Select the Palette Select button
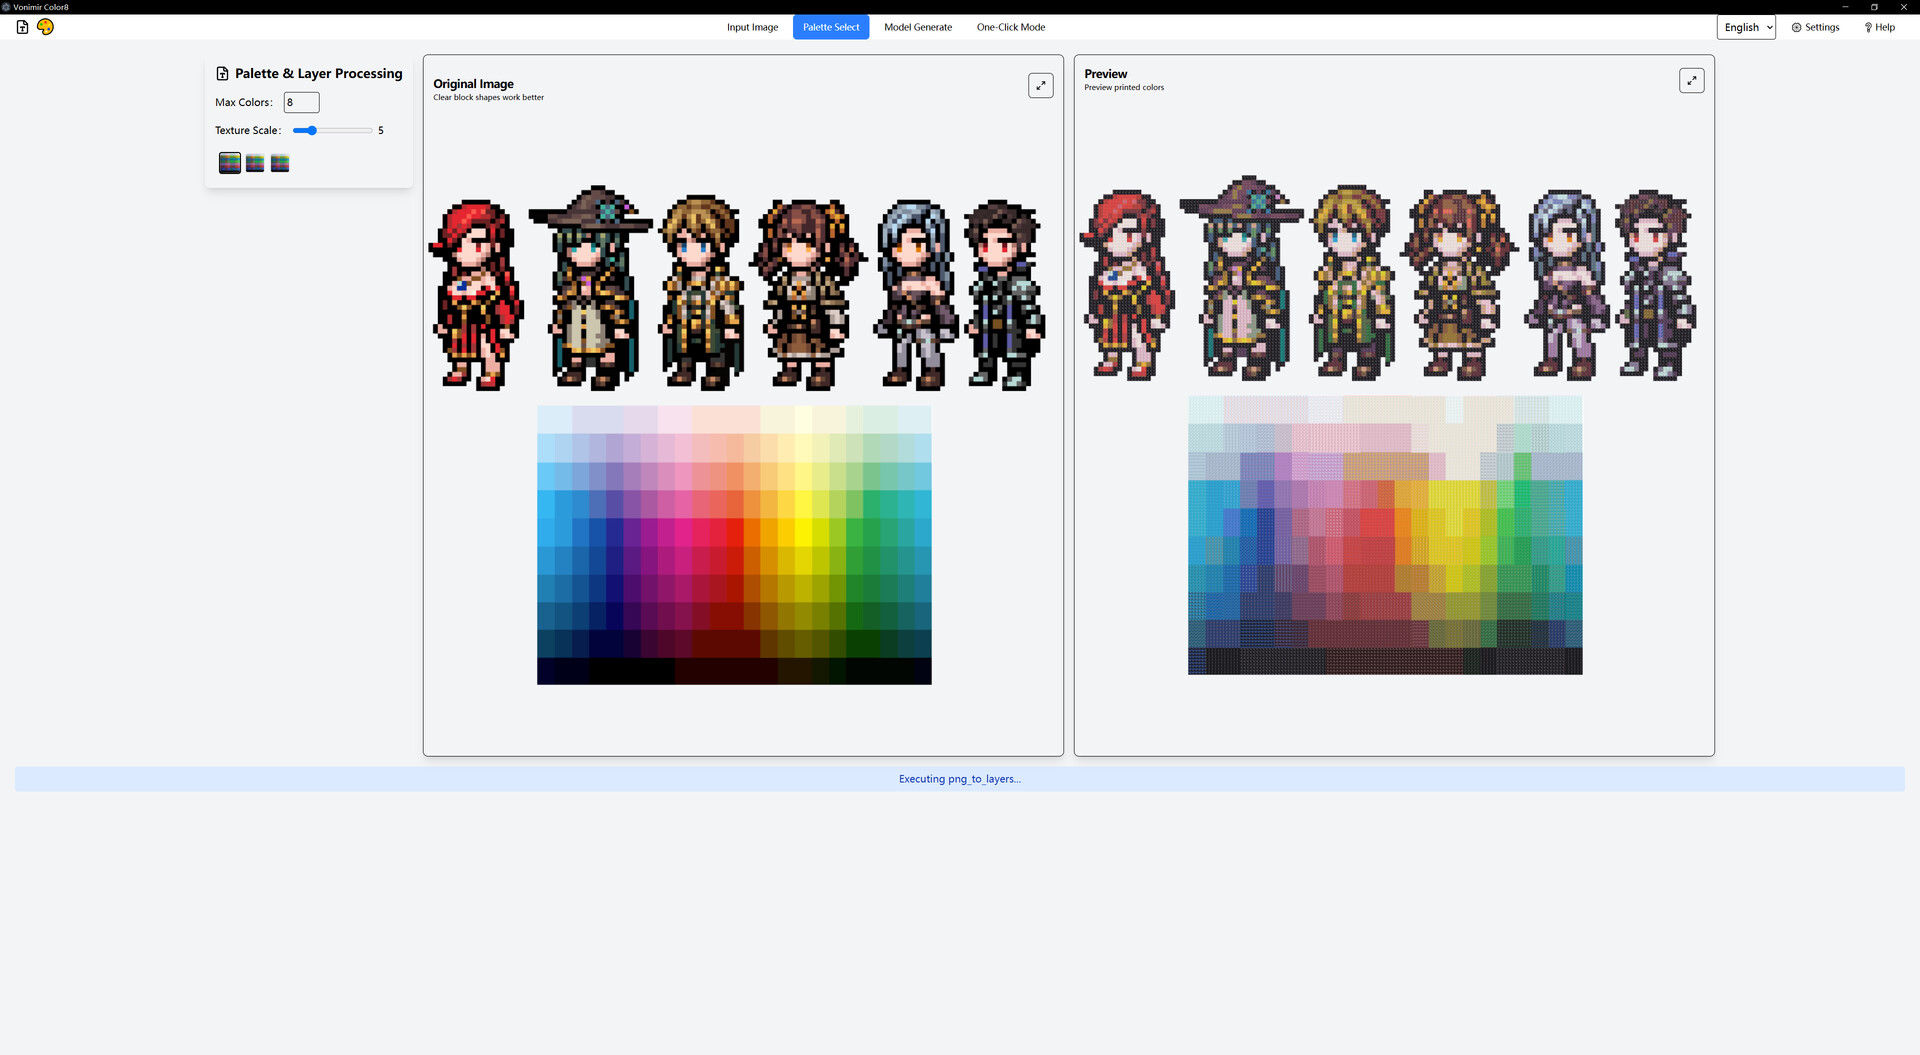This screenshot has width=1920, height=1055. pos(830,27)
